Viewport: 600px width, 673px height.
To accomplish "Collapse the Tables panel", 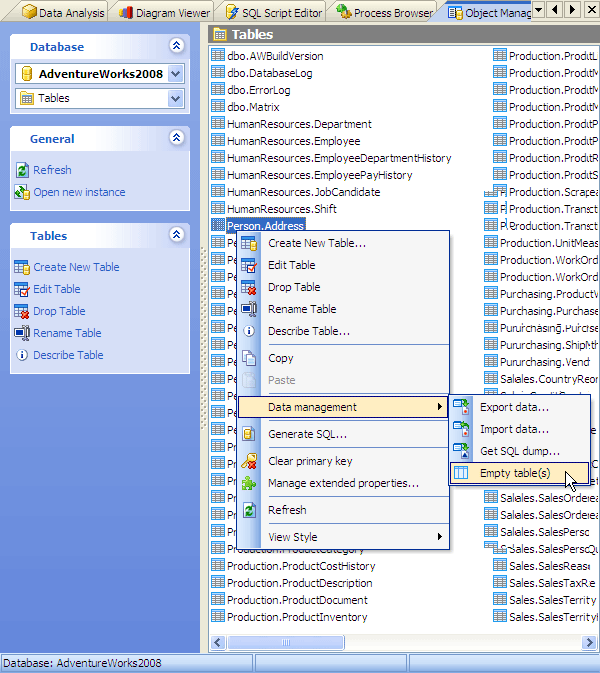I will point(176,235).
